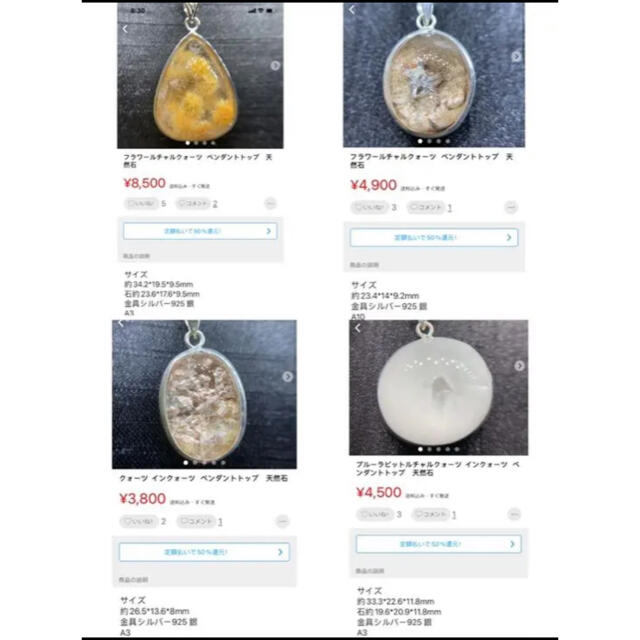Toggle like on the ¥8,500 pendant
640x640 pixels.
(x=141, y=203)
